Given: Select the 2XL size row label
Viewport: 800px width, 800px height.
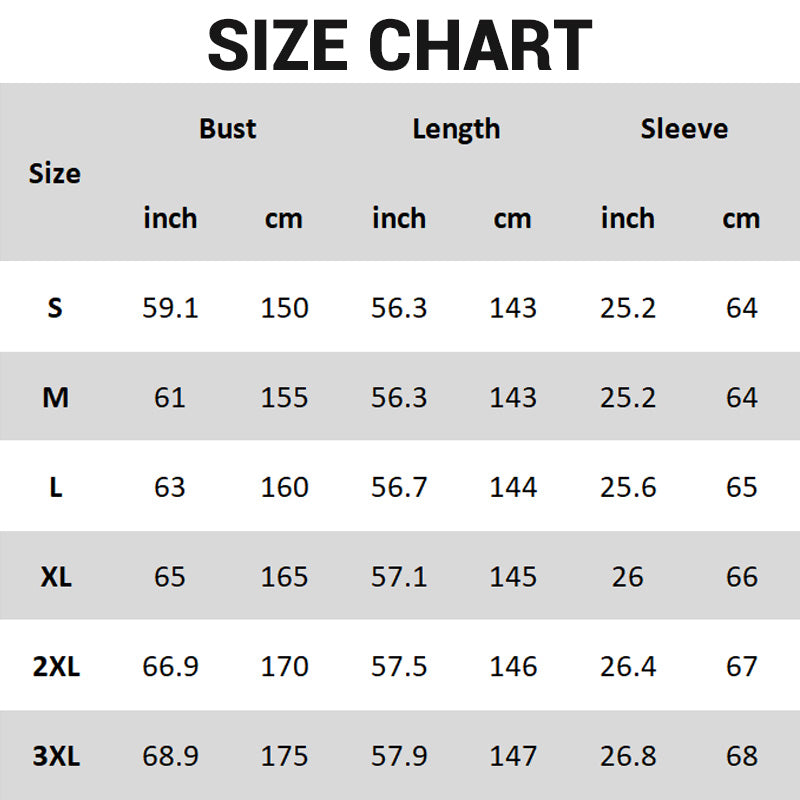Looking at the screenshot, I should pyautogui.click(x=55, y=667).
